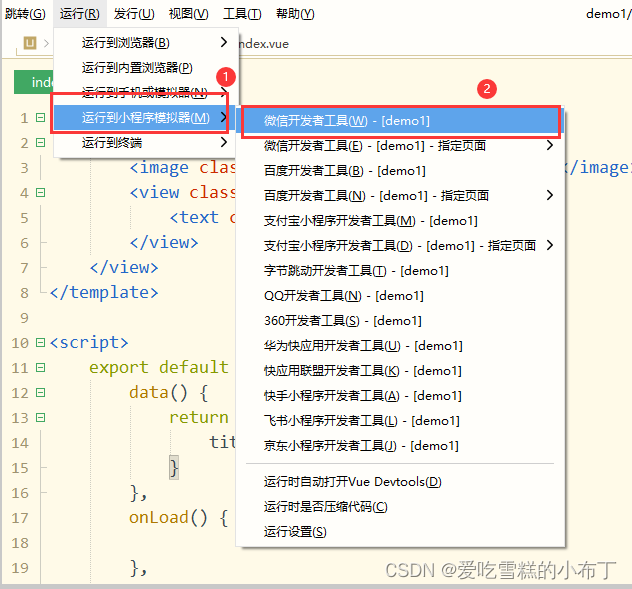Choose 运行到内置浏览器(P) entry

[x=146, y=67]
